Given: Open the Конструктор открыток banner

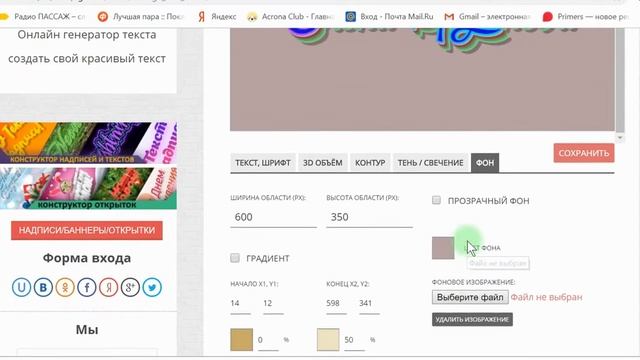Looking at the screenshot, I should [x=88, y=188].
